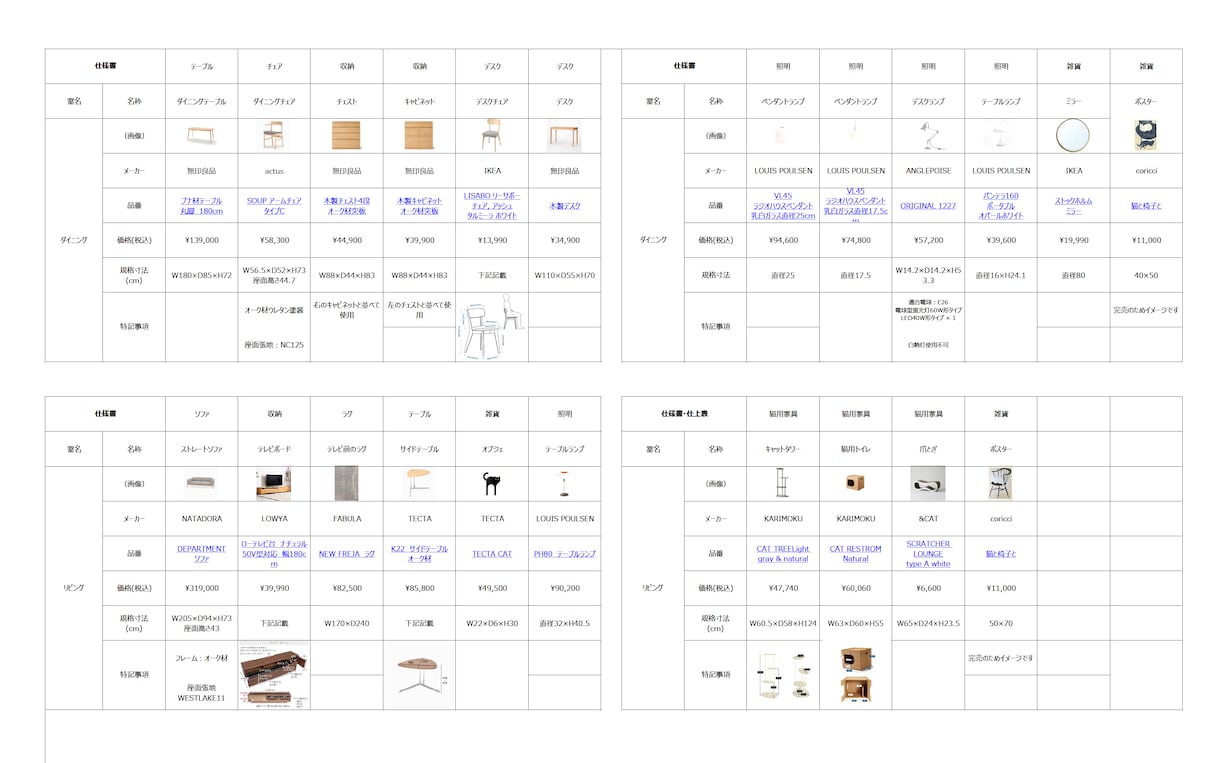The image size is (1220, 763).
Task: Follow the CAT TREELight gray & natural link
Action: (x=783, y=554)
